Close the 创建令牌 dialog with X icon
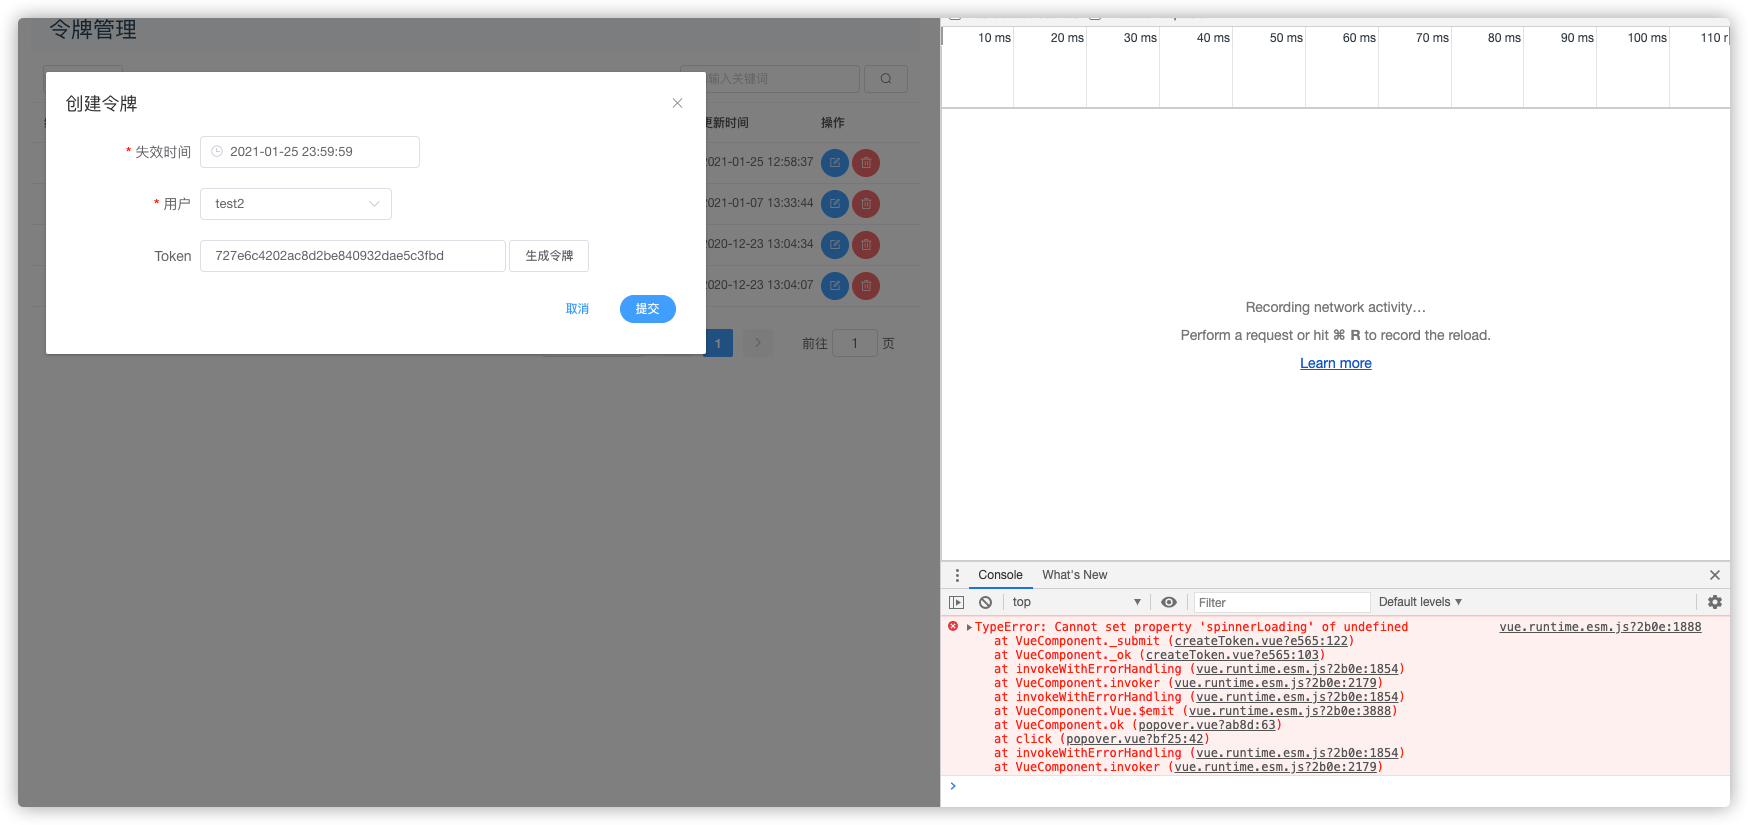Image resolution: width=1748 pixels, height=825 pixels. click(x=677, y=103)
